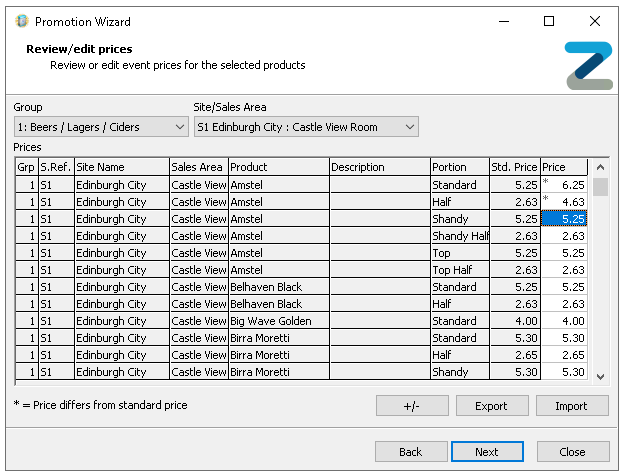Select the Amstel Standard price cell 6.25
Image resolution: width=621 pixels, height=473 pixels.
pos(566,185)
